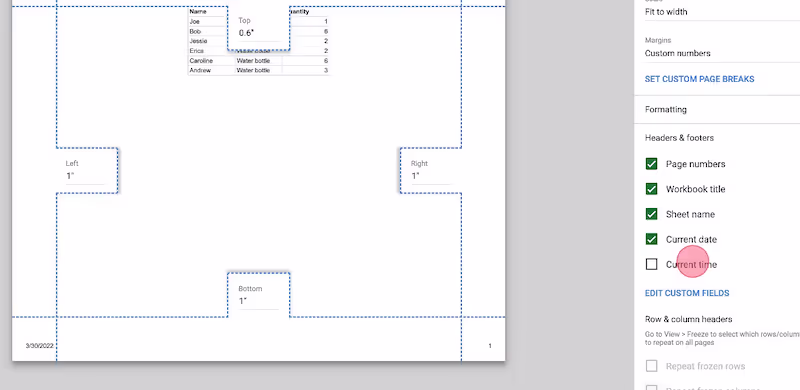
Task: Click the Erica cell in preview table
Action: [196, 51]
